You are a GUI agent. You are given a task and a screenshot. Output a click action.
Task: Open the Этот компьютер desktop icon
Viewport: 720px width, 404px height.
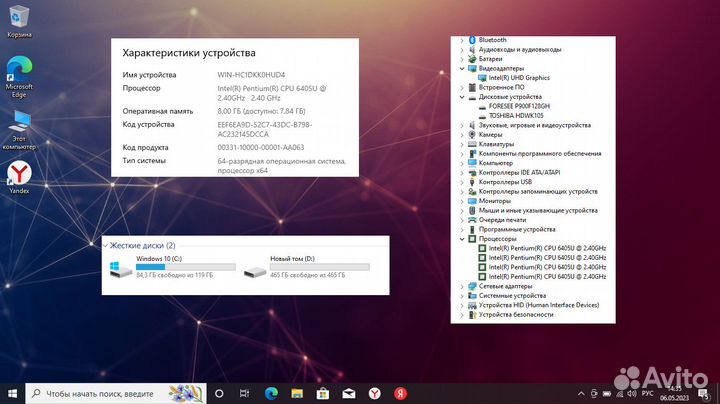[19, 130]
